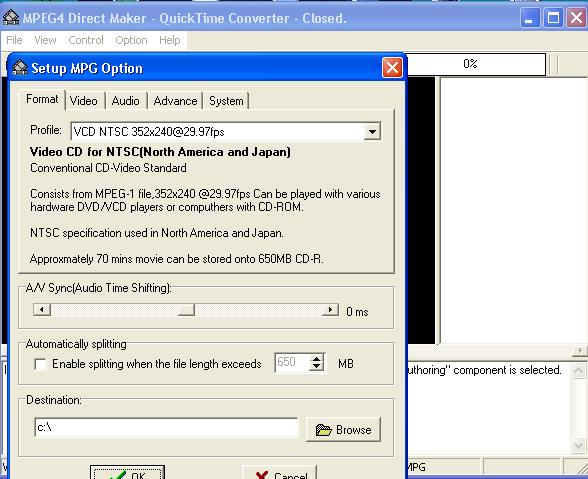This screenshot has height=479, width=588.
Task: Click the A/V Sync slider thumb
Action: click(x=186, y=310)
